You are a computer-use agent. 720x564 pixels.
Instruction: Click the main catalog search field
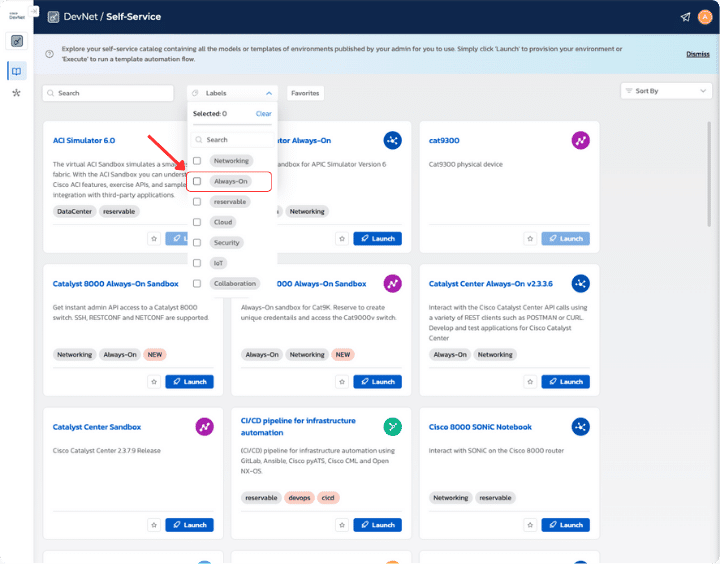click(108, 93)
